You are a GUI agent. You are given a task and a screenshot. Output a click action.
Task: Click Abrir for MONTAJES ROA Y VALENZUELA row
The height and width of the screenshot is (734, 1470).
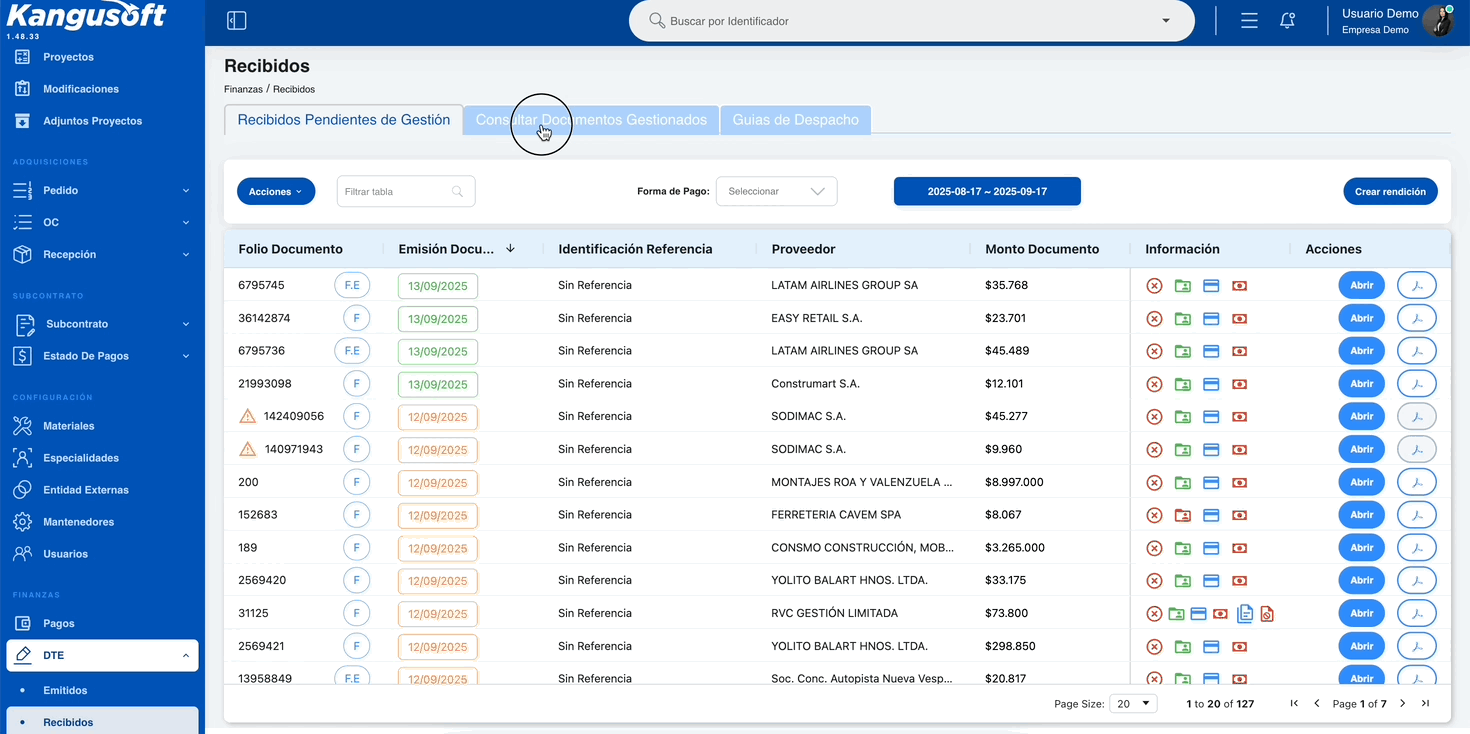coord(1361,482)
